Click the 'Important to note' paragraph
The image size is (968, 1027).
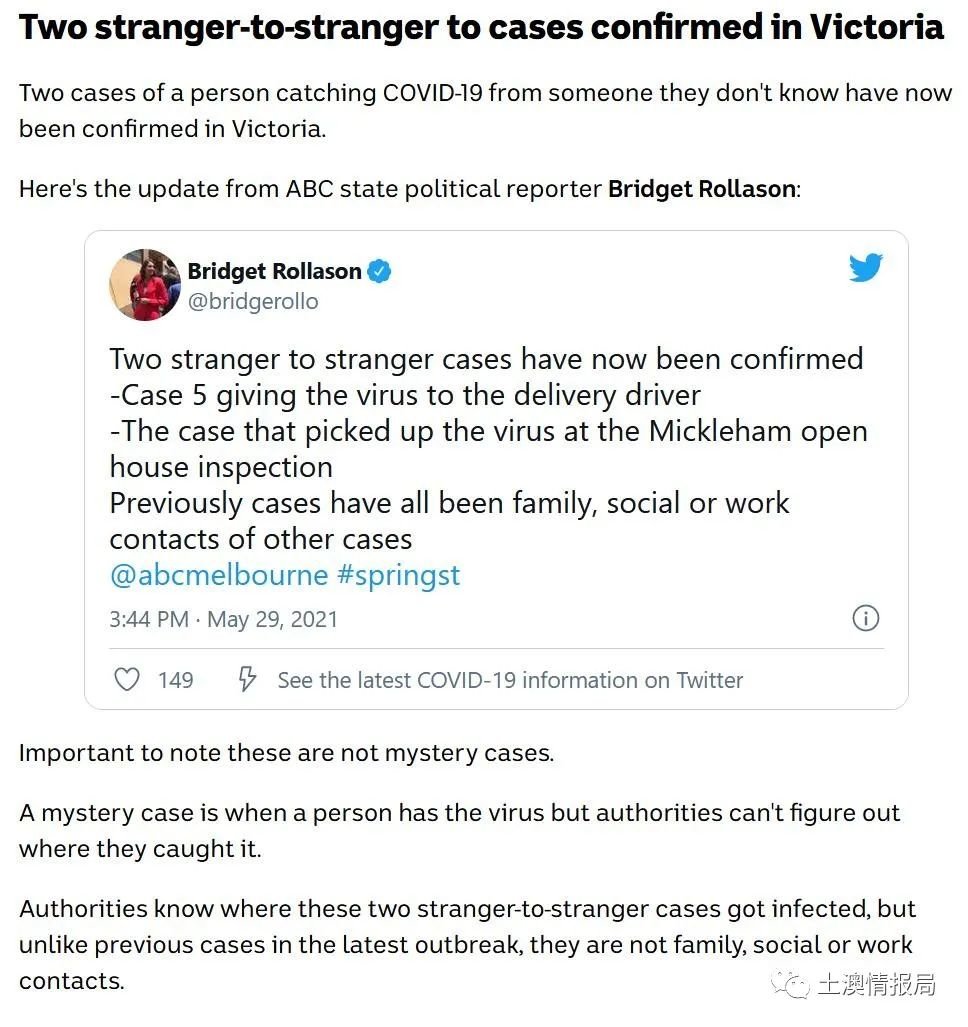pyautogui.click(x=286, y=753)
